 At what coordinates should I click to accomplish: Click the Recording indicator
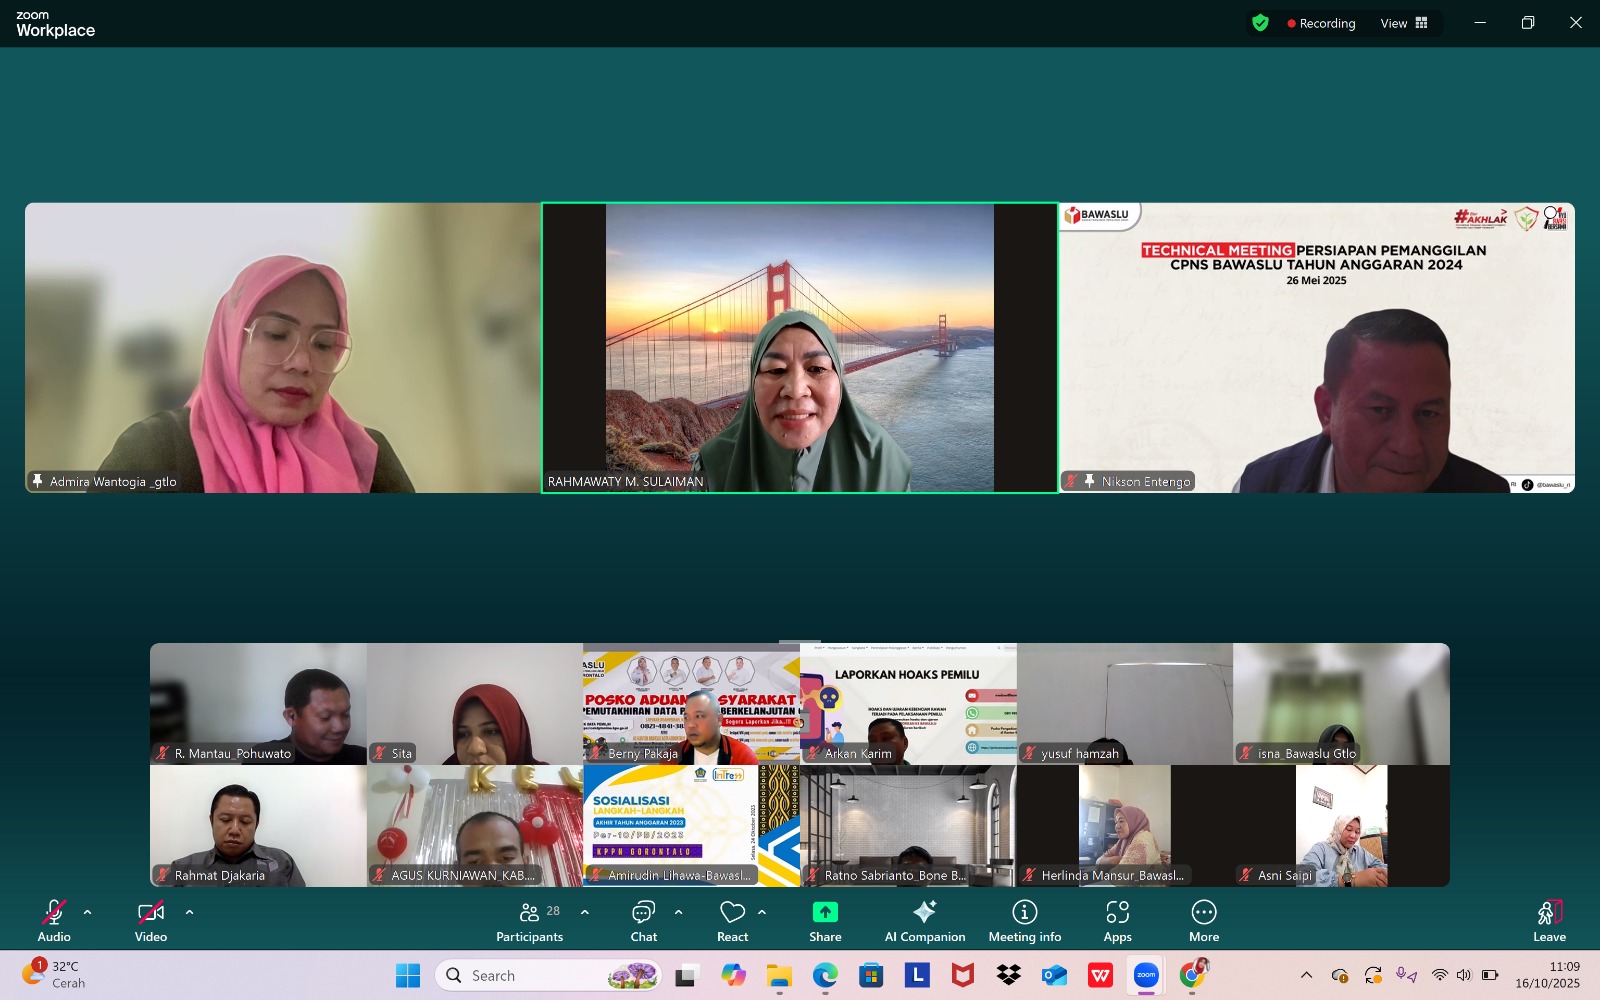point(1321,23)
